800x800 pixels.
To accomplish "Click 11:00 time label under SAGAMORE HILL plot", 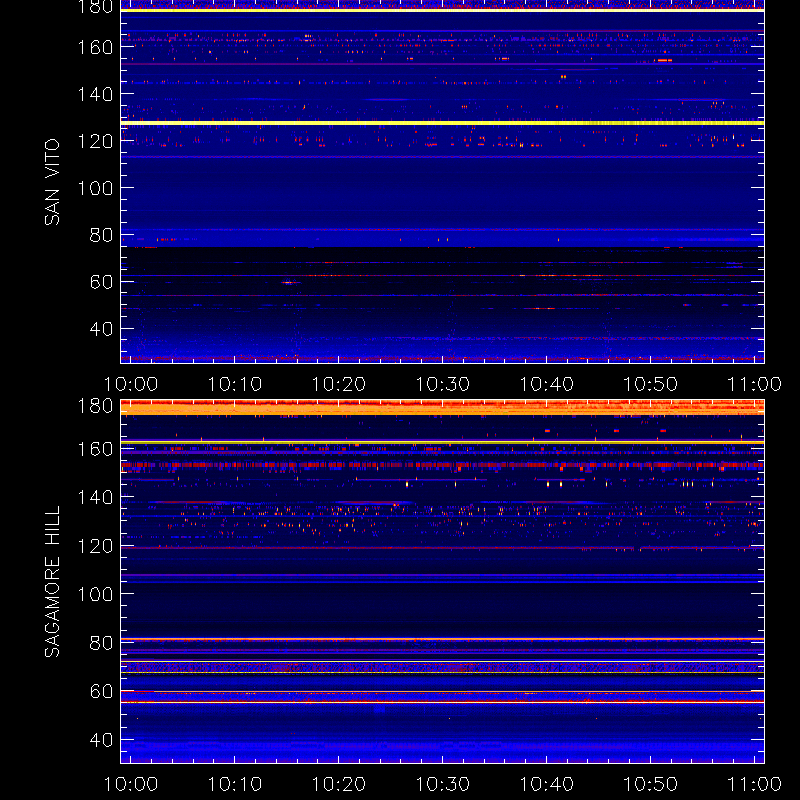I will [754, 784].
